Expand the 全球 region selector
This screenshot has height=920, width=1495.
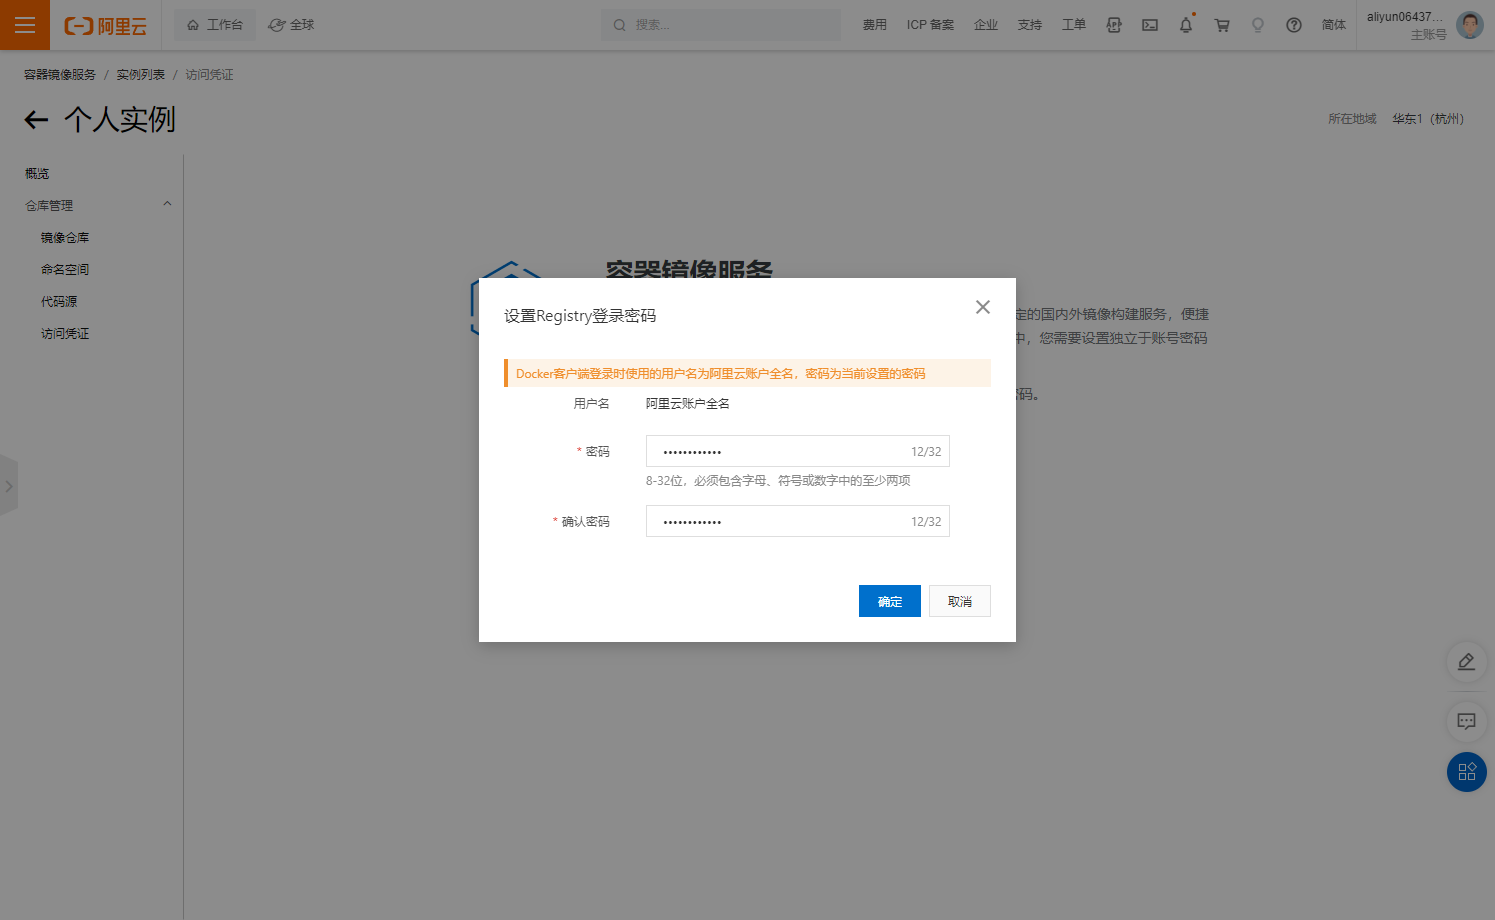tap(290, 24)
